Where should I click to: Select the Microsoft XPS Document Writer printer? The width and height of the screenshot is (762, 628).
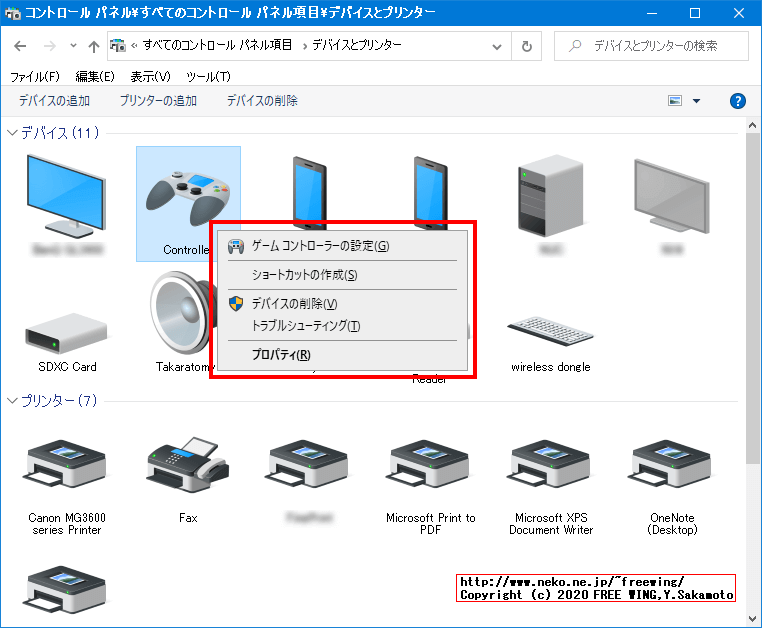[551, 464]
